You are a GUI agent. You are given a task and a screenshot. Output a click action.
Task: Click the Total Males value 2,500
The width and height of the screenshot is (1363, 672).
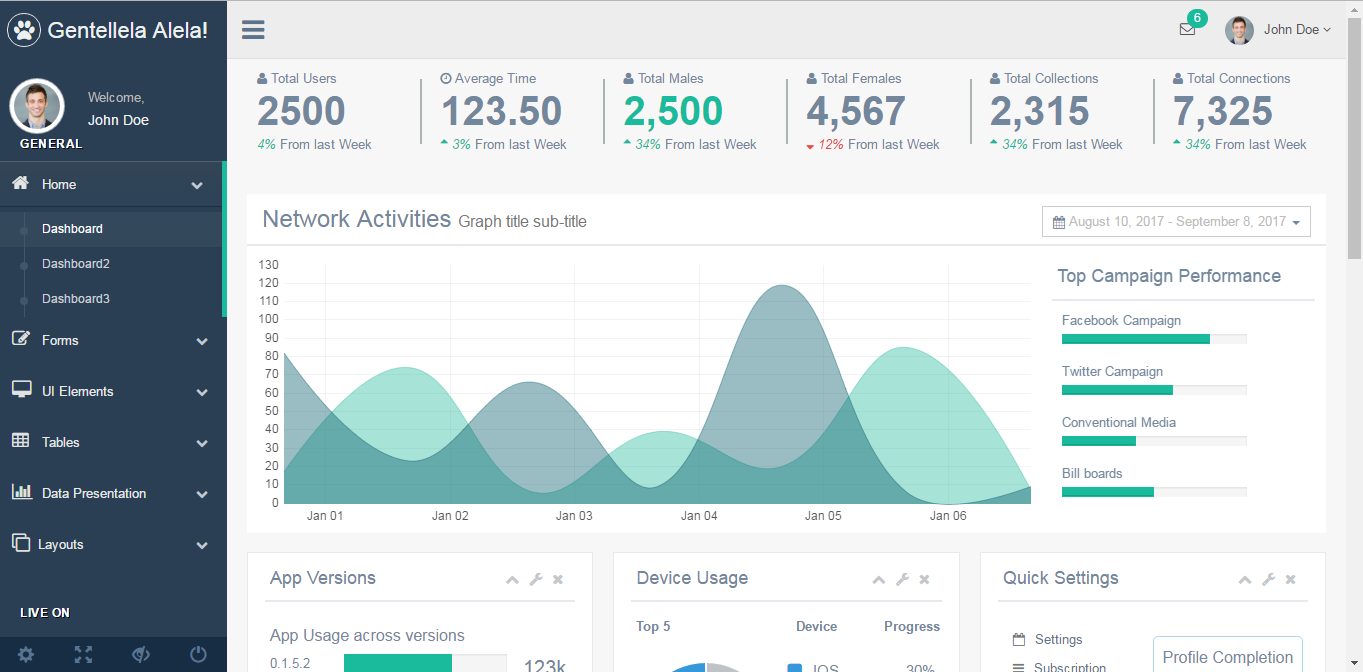tap(673, 111)
